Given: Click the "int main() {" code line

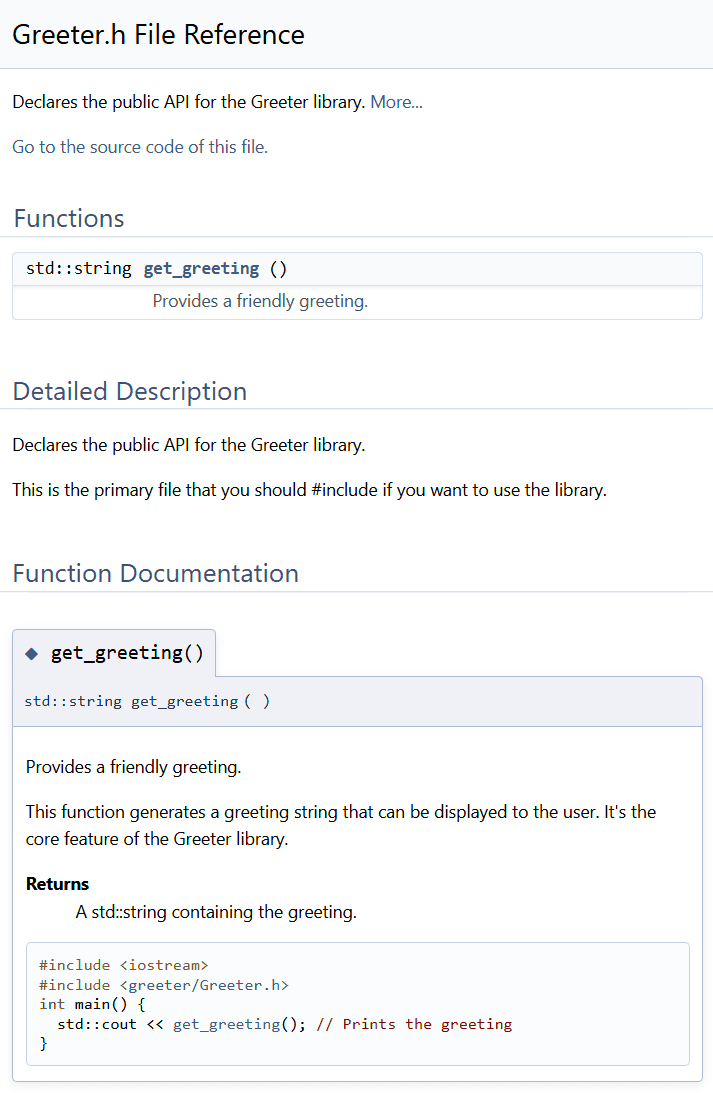Looking at the screenshot, I should point(92,1004).
